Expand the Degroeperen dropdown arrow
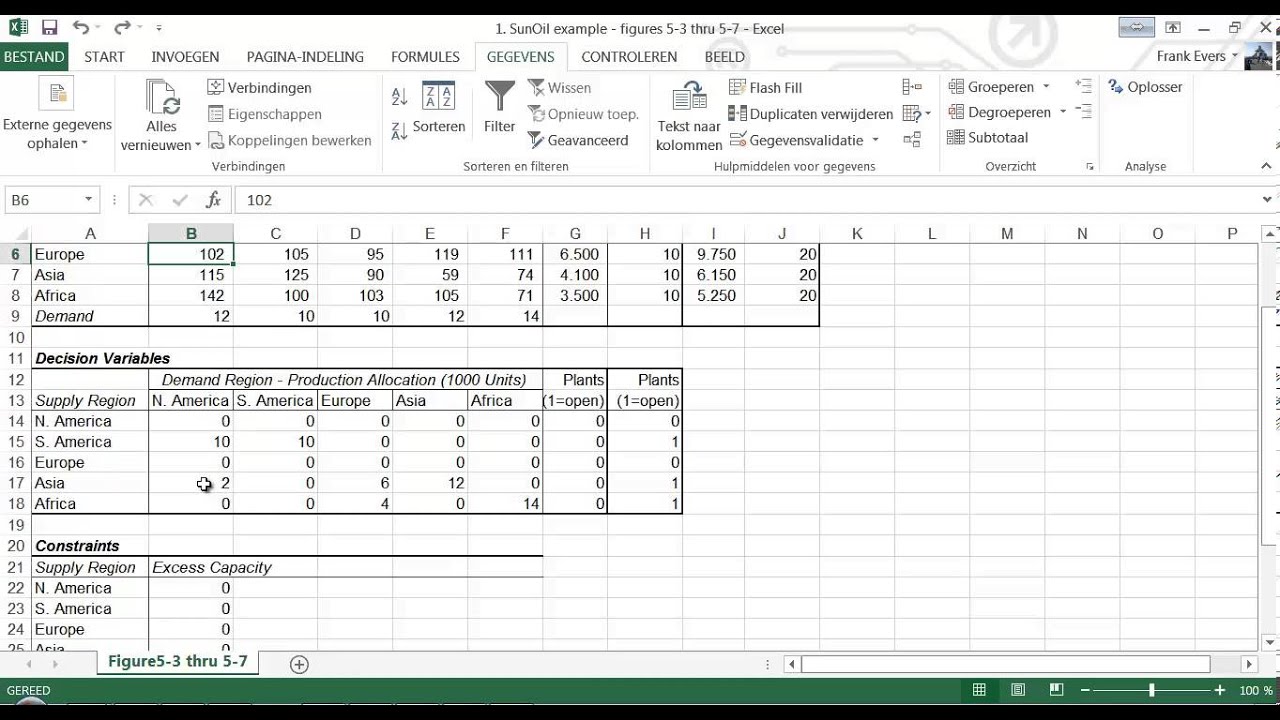This screenshot has height=720, width=1280. [x=1063, y=112]
